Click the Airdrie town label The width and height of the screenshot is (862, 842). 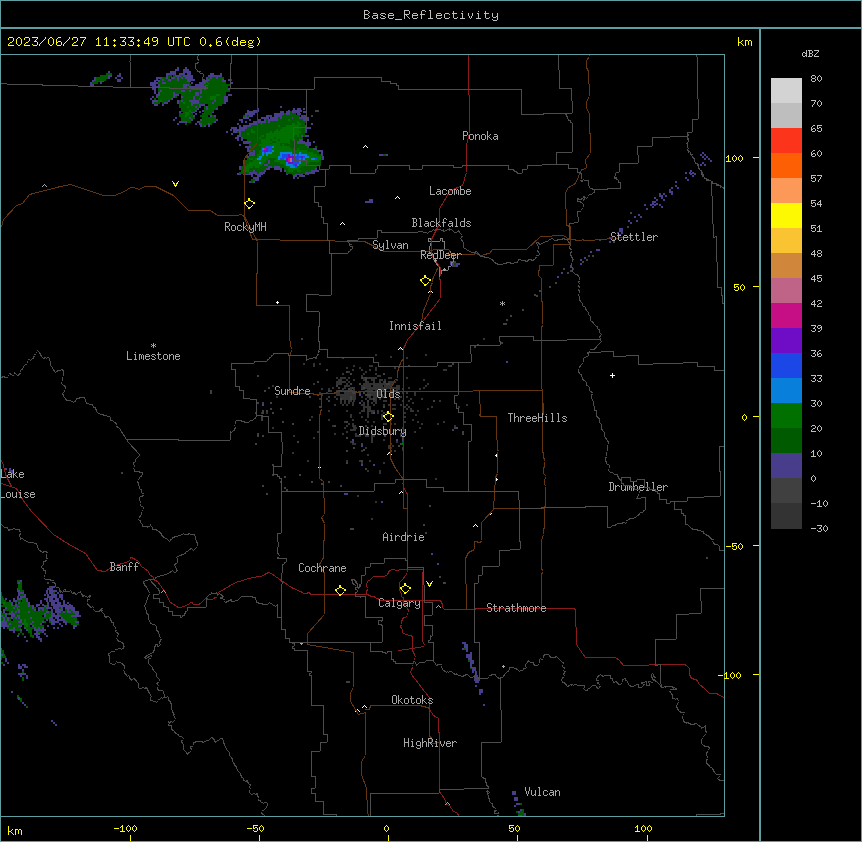tap(403, 537)
